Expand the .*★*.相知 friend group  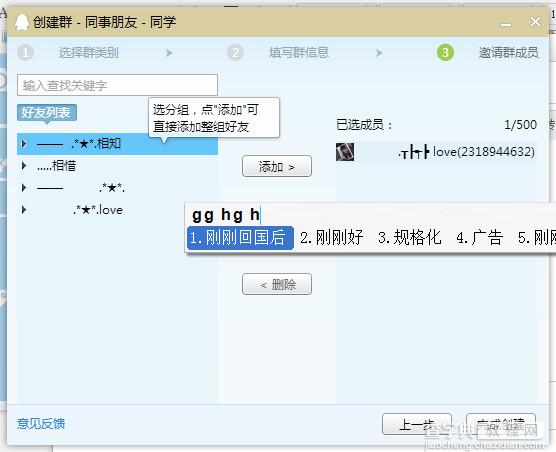[24, 144]
